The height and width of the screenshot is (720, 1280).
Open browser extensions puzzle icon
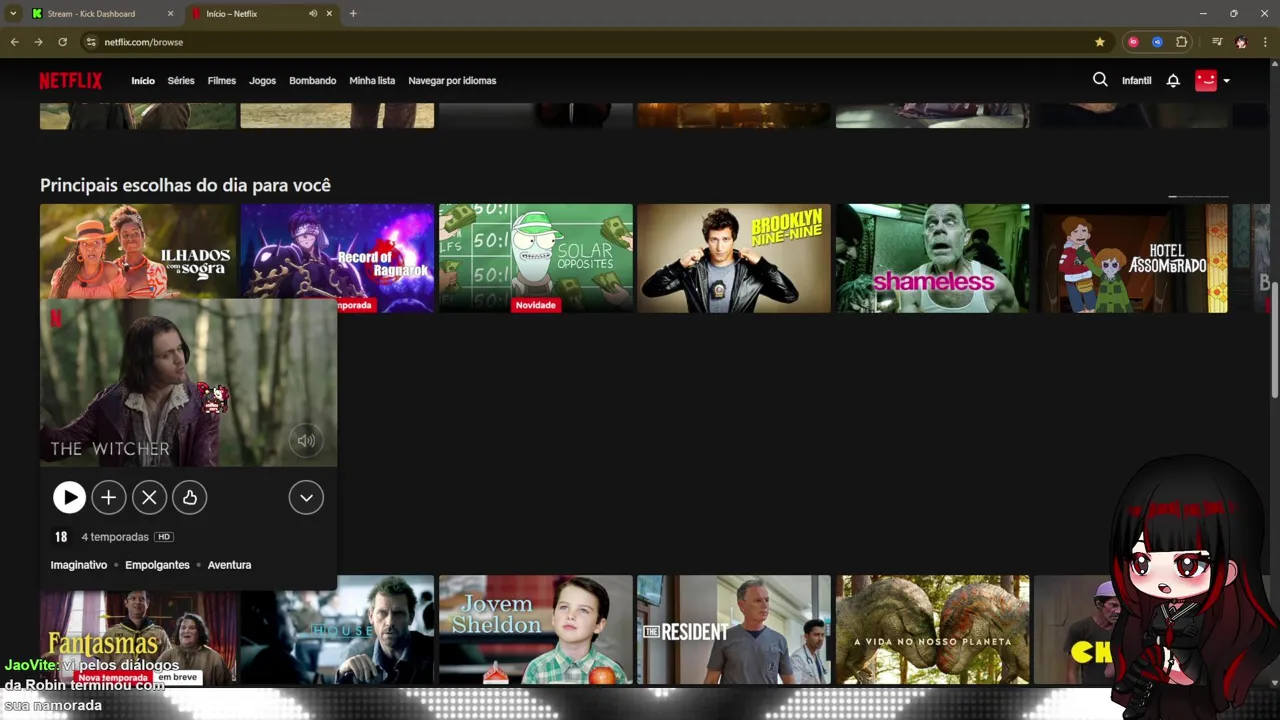point(1181,42)
